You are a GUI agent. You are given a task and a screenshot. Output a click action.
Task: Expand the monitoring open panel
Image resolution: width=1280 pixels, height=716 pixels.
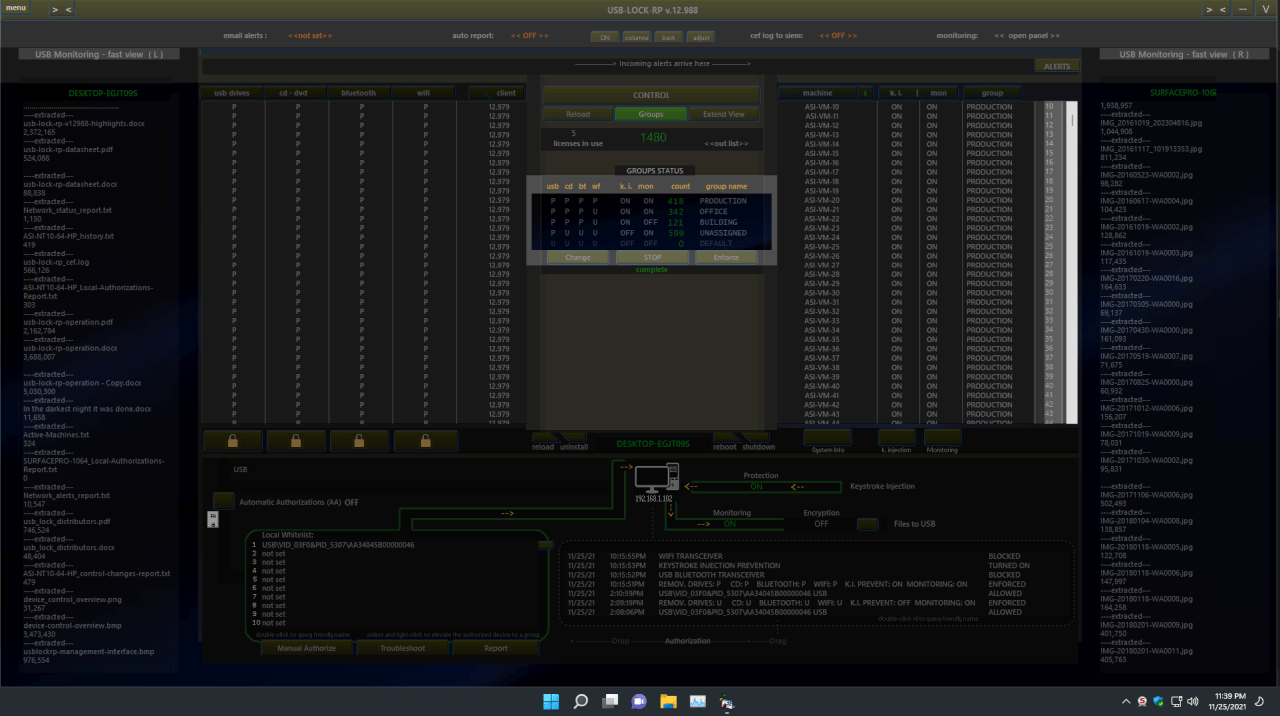tap(1028, 35)
